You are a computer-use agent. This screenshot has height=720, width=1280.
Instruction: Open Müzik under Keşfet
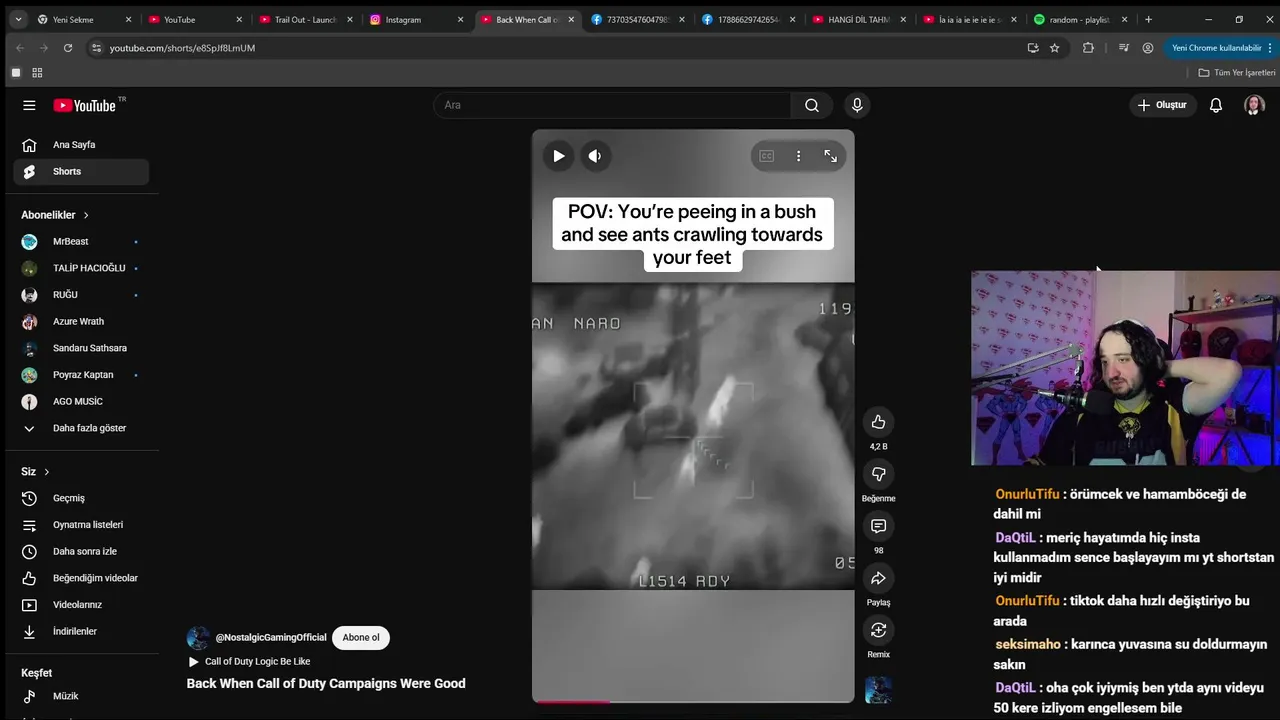pyautogui.click(x=81, y=696)
